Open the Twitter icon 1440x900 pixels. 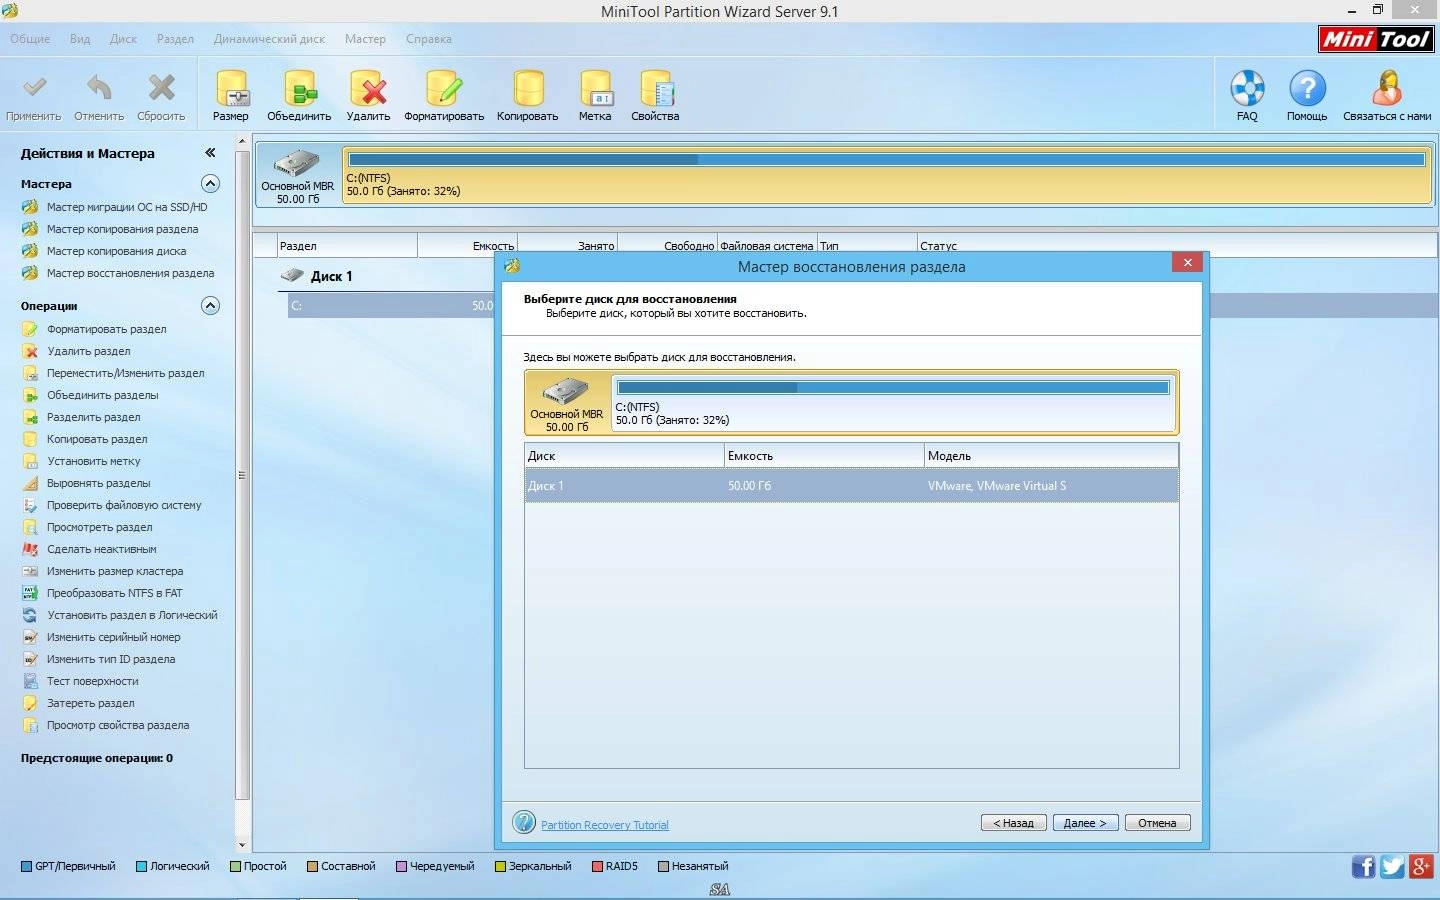point(1392,866)
